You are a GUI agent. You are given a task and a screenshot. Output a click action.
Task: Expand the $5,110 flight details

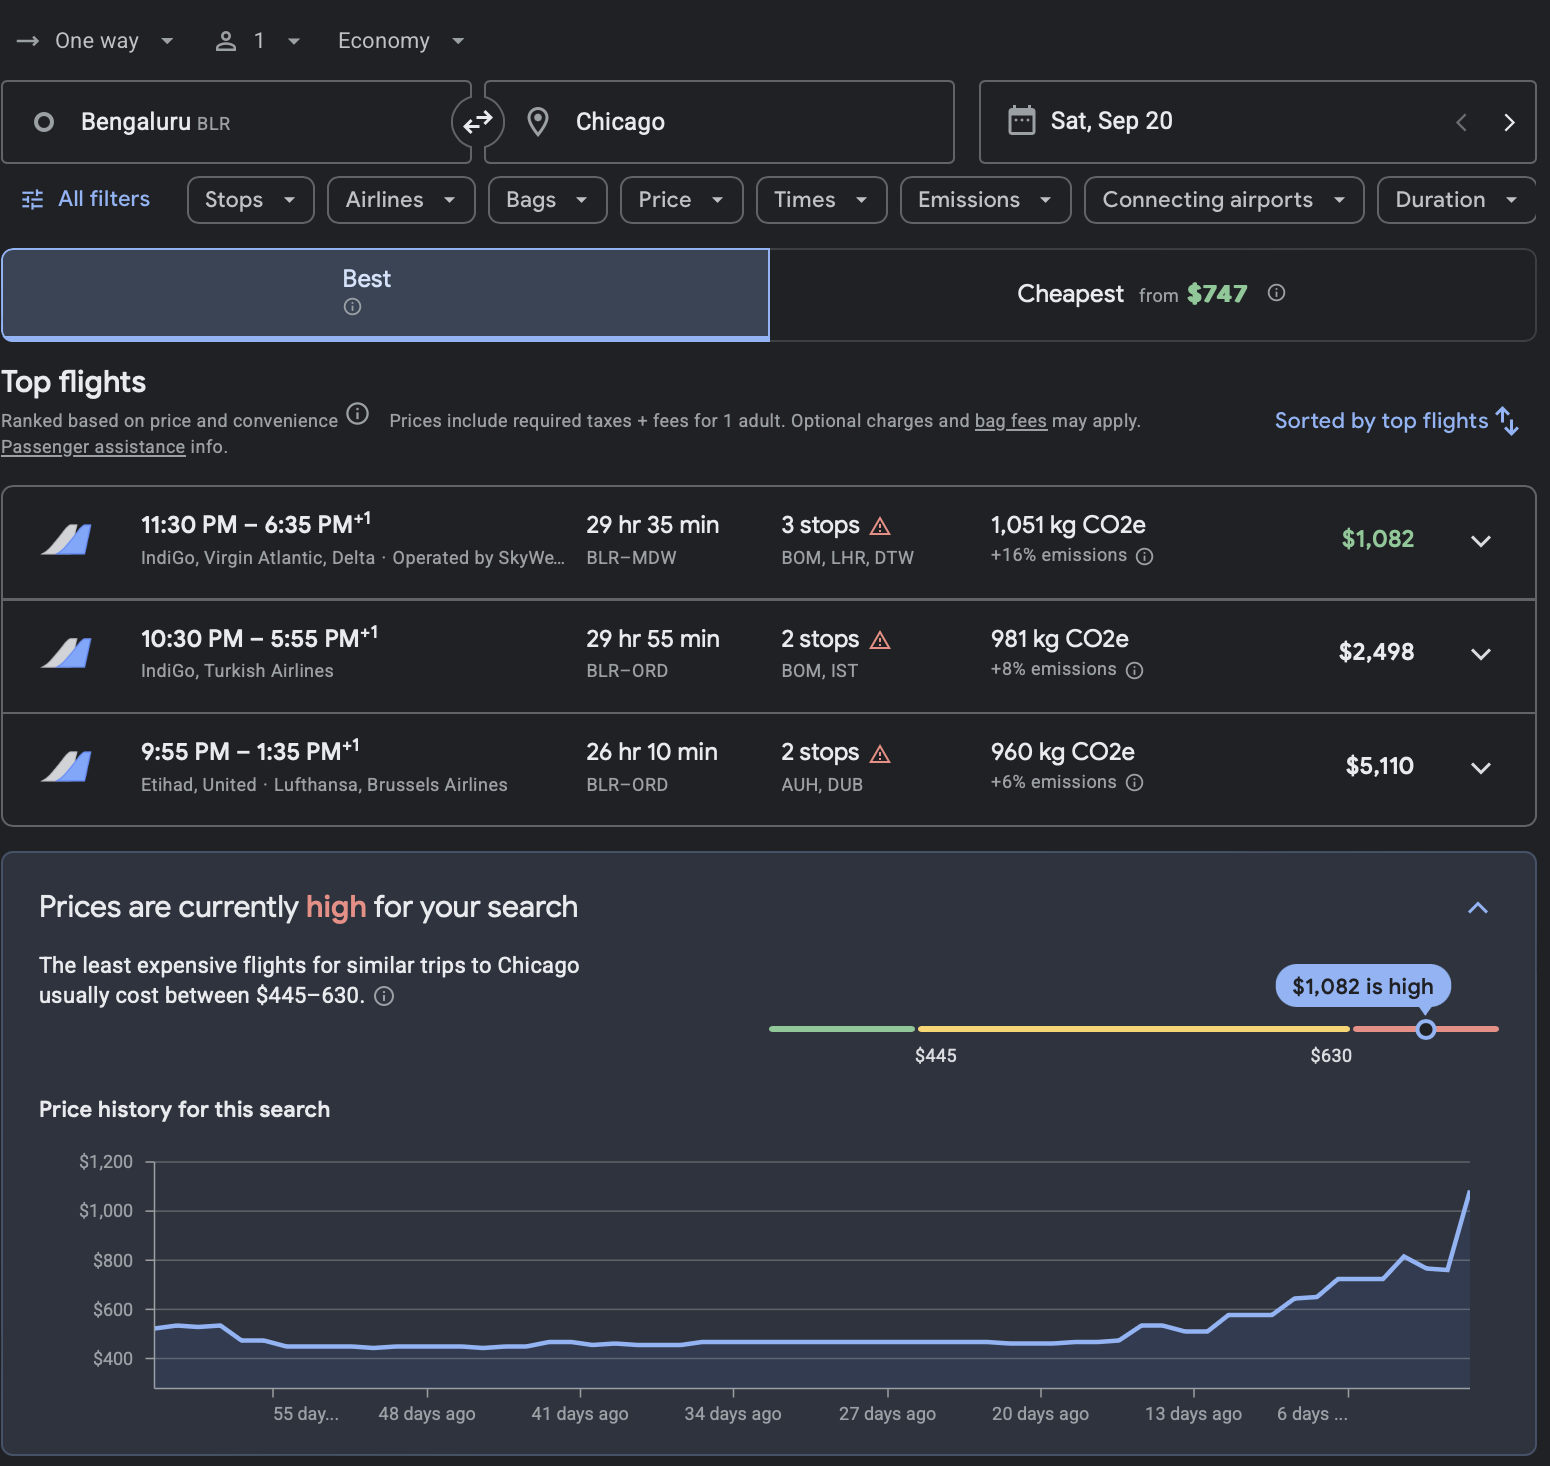point(1481,768)
